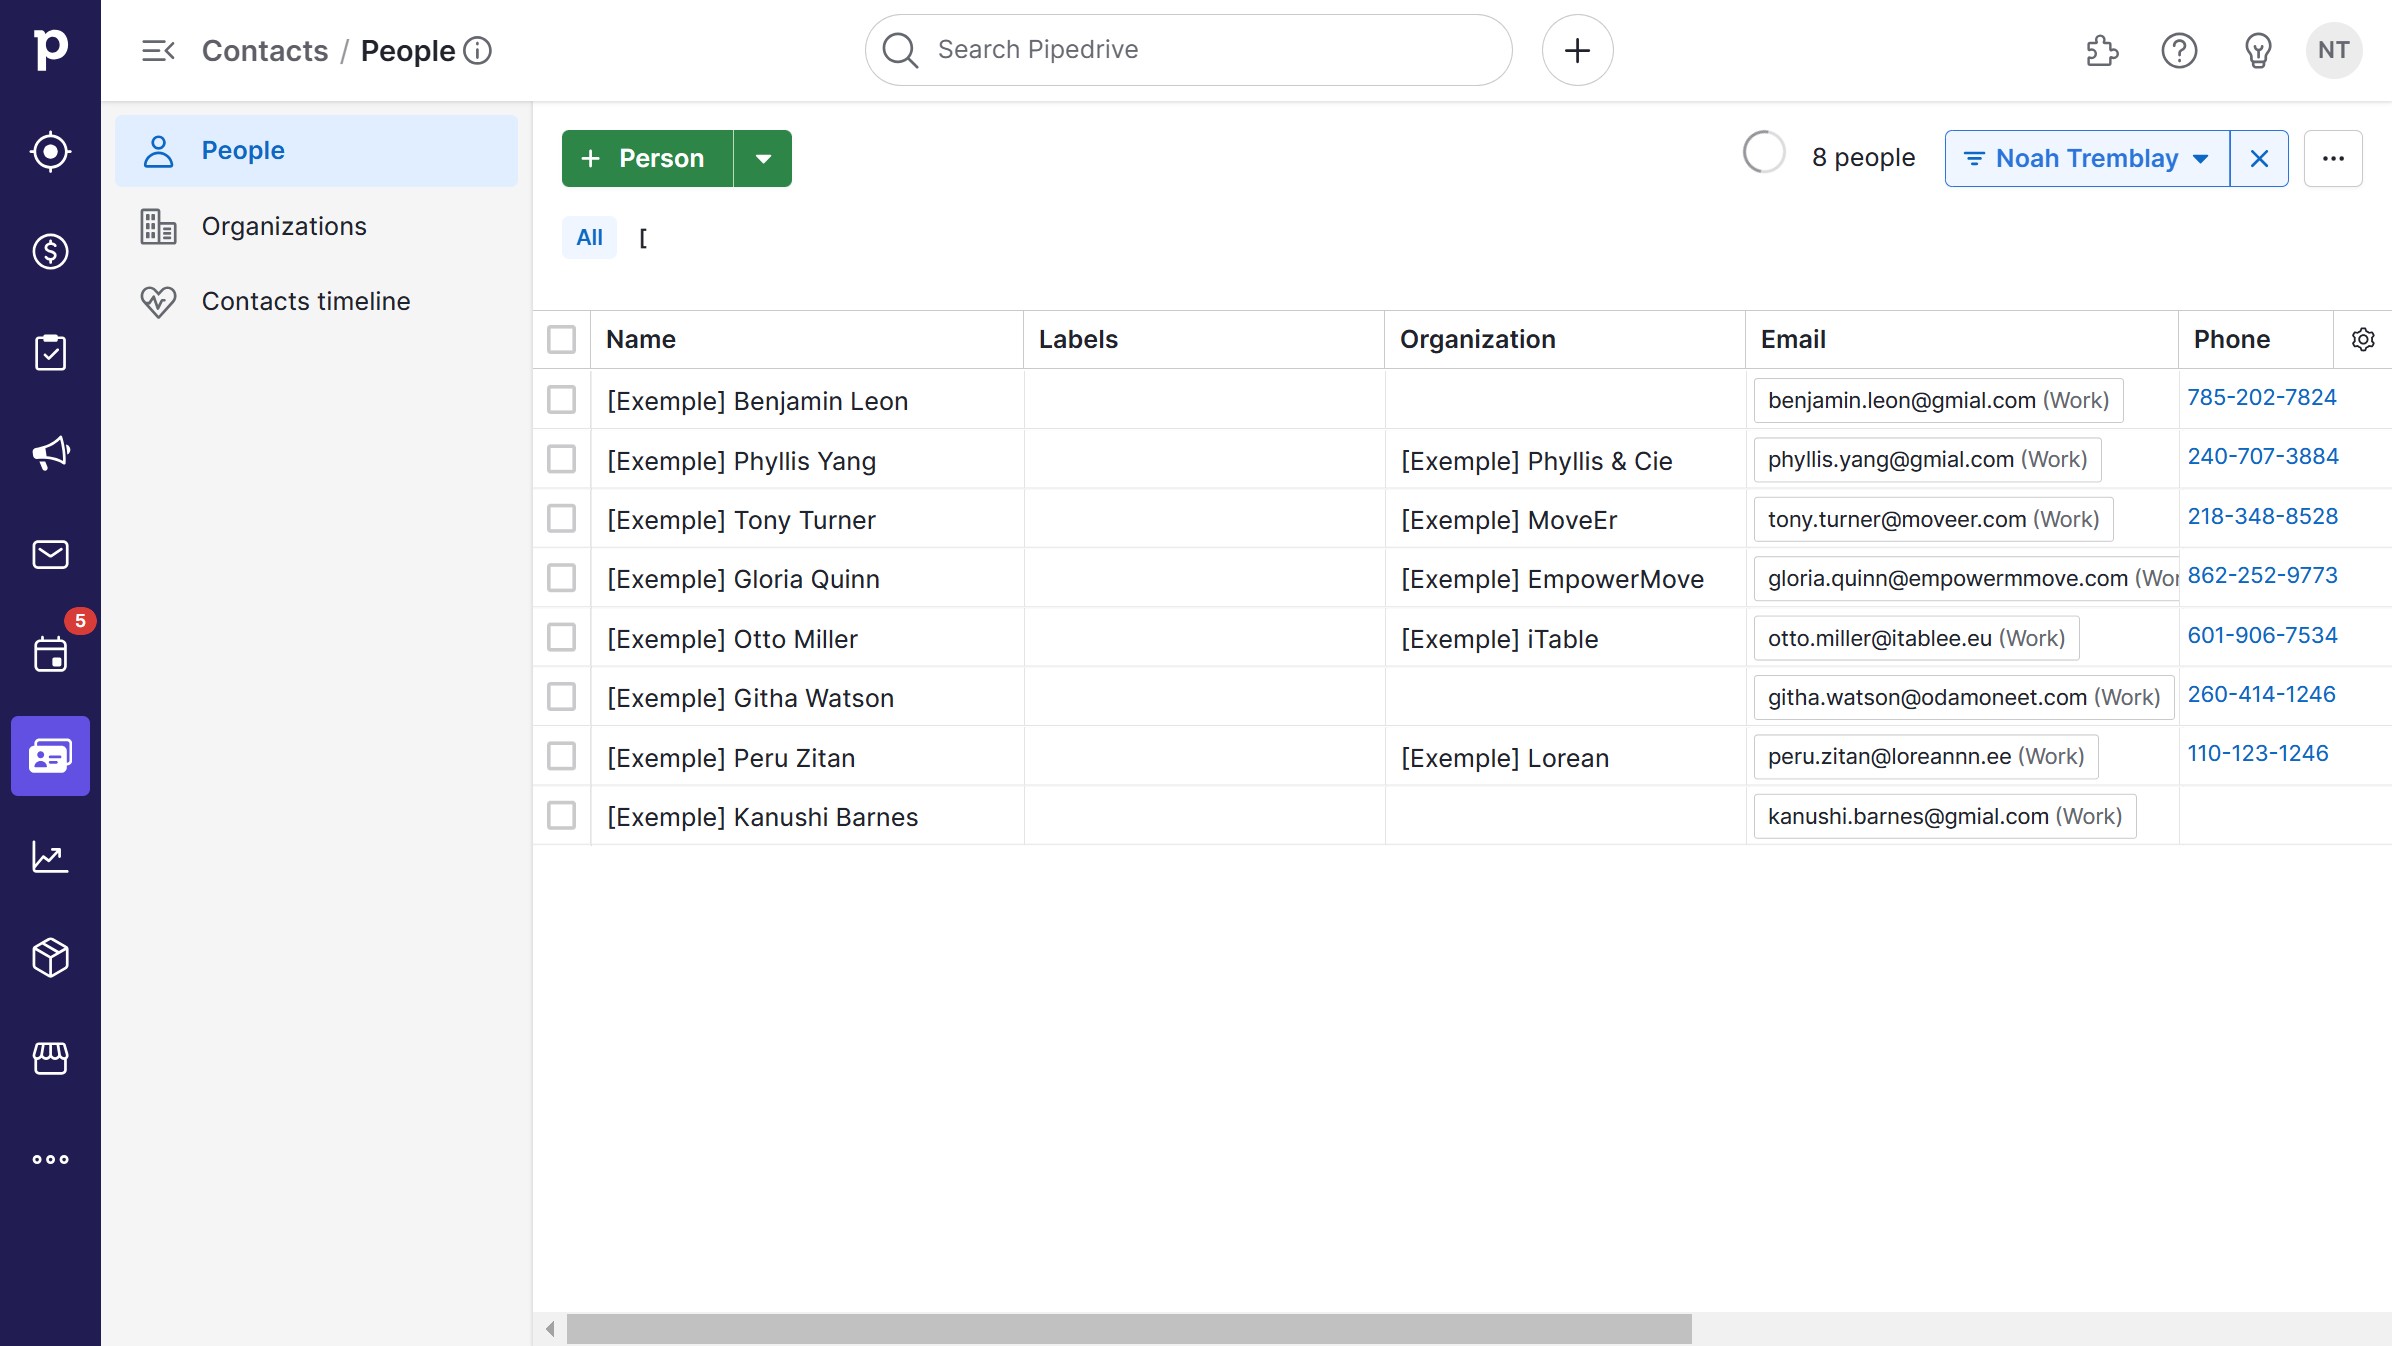
Task: Open the Noah Tremblay filter dropdown
Action: [2087, 158]
